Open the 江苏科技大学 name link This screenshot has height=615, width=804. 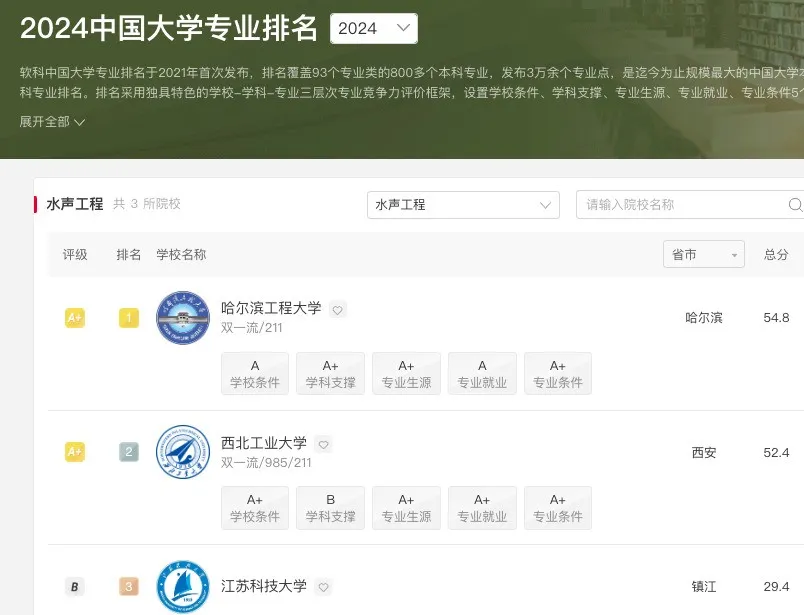click(x=264, y=586)
